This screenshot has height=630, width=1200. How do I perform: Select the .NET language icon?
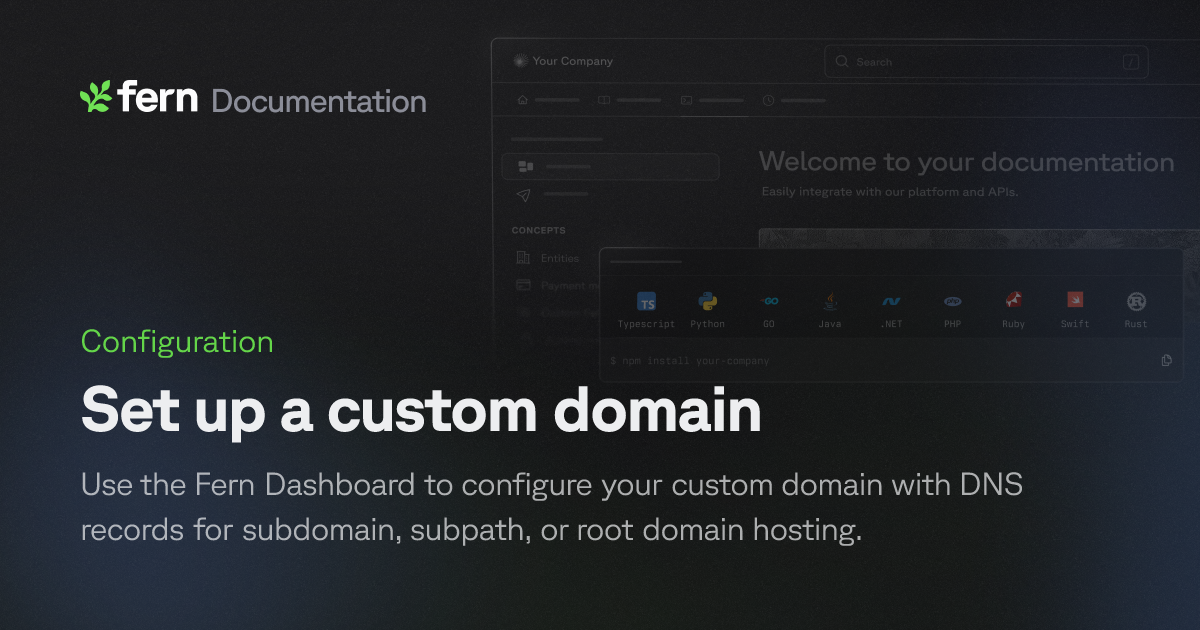click(891, 301)
